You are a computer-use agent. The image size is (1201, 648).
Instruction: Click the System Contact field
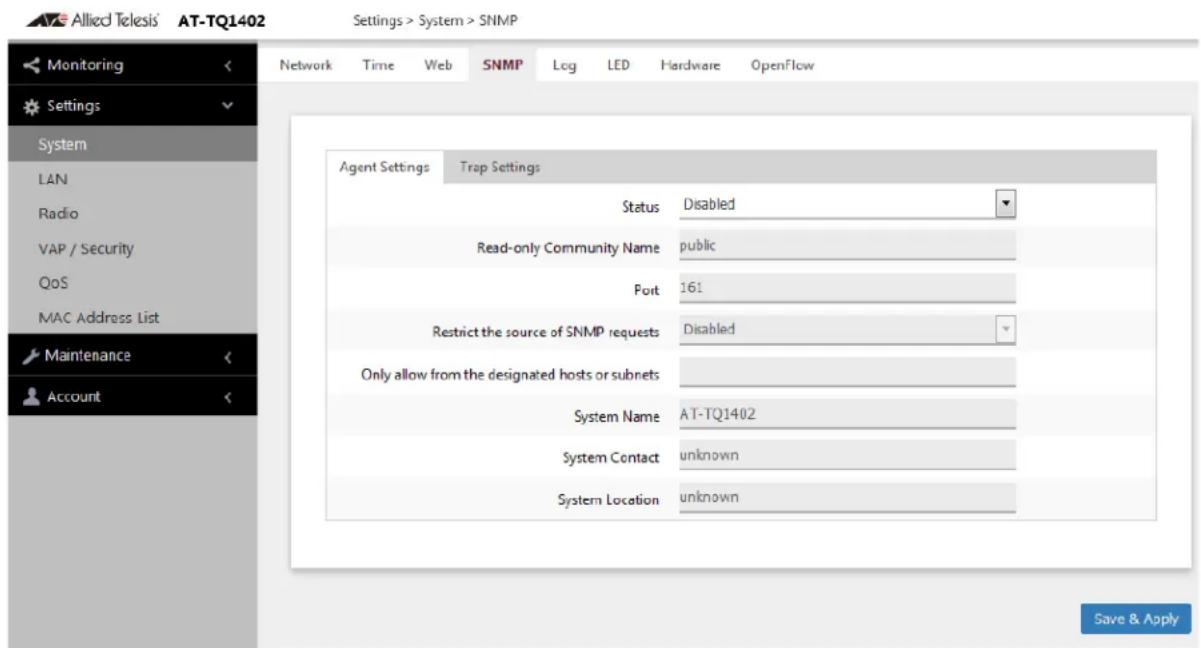click(x=848, y=456)
